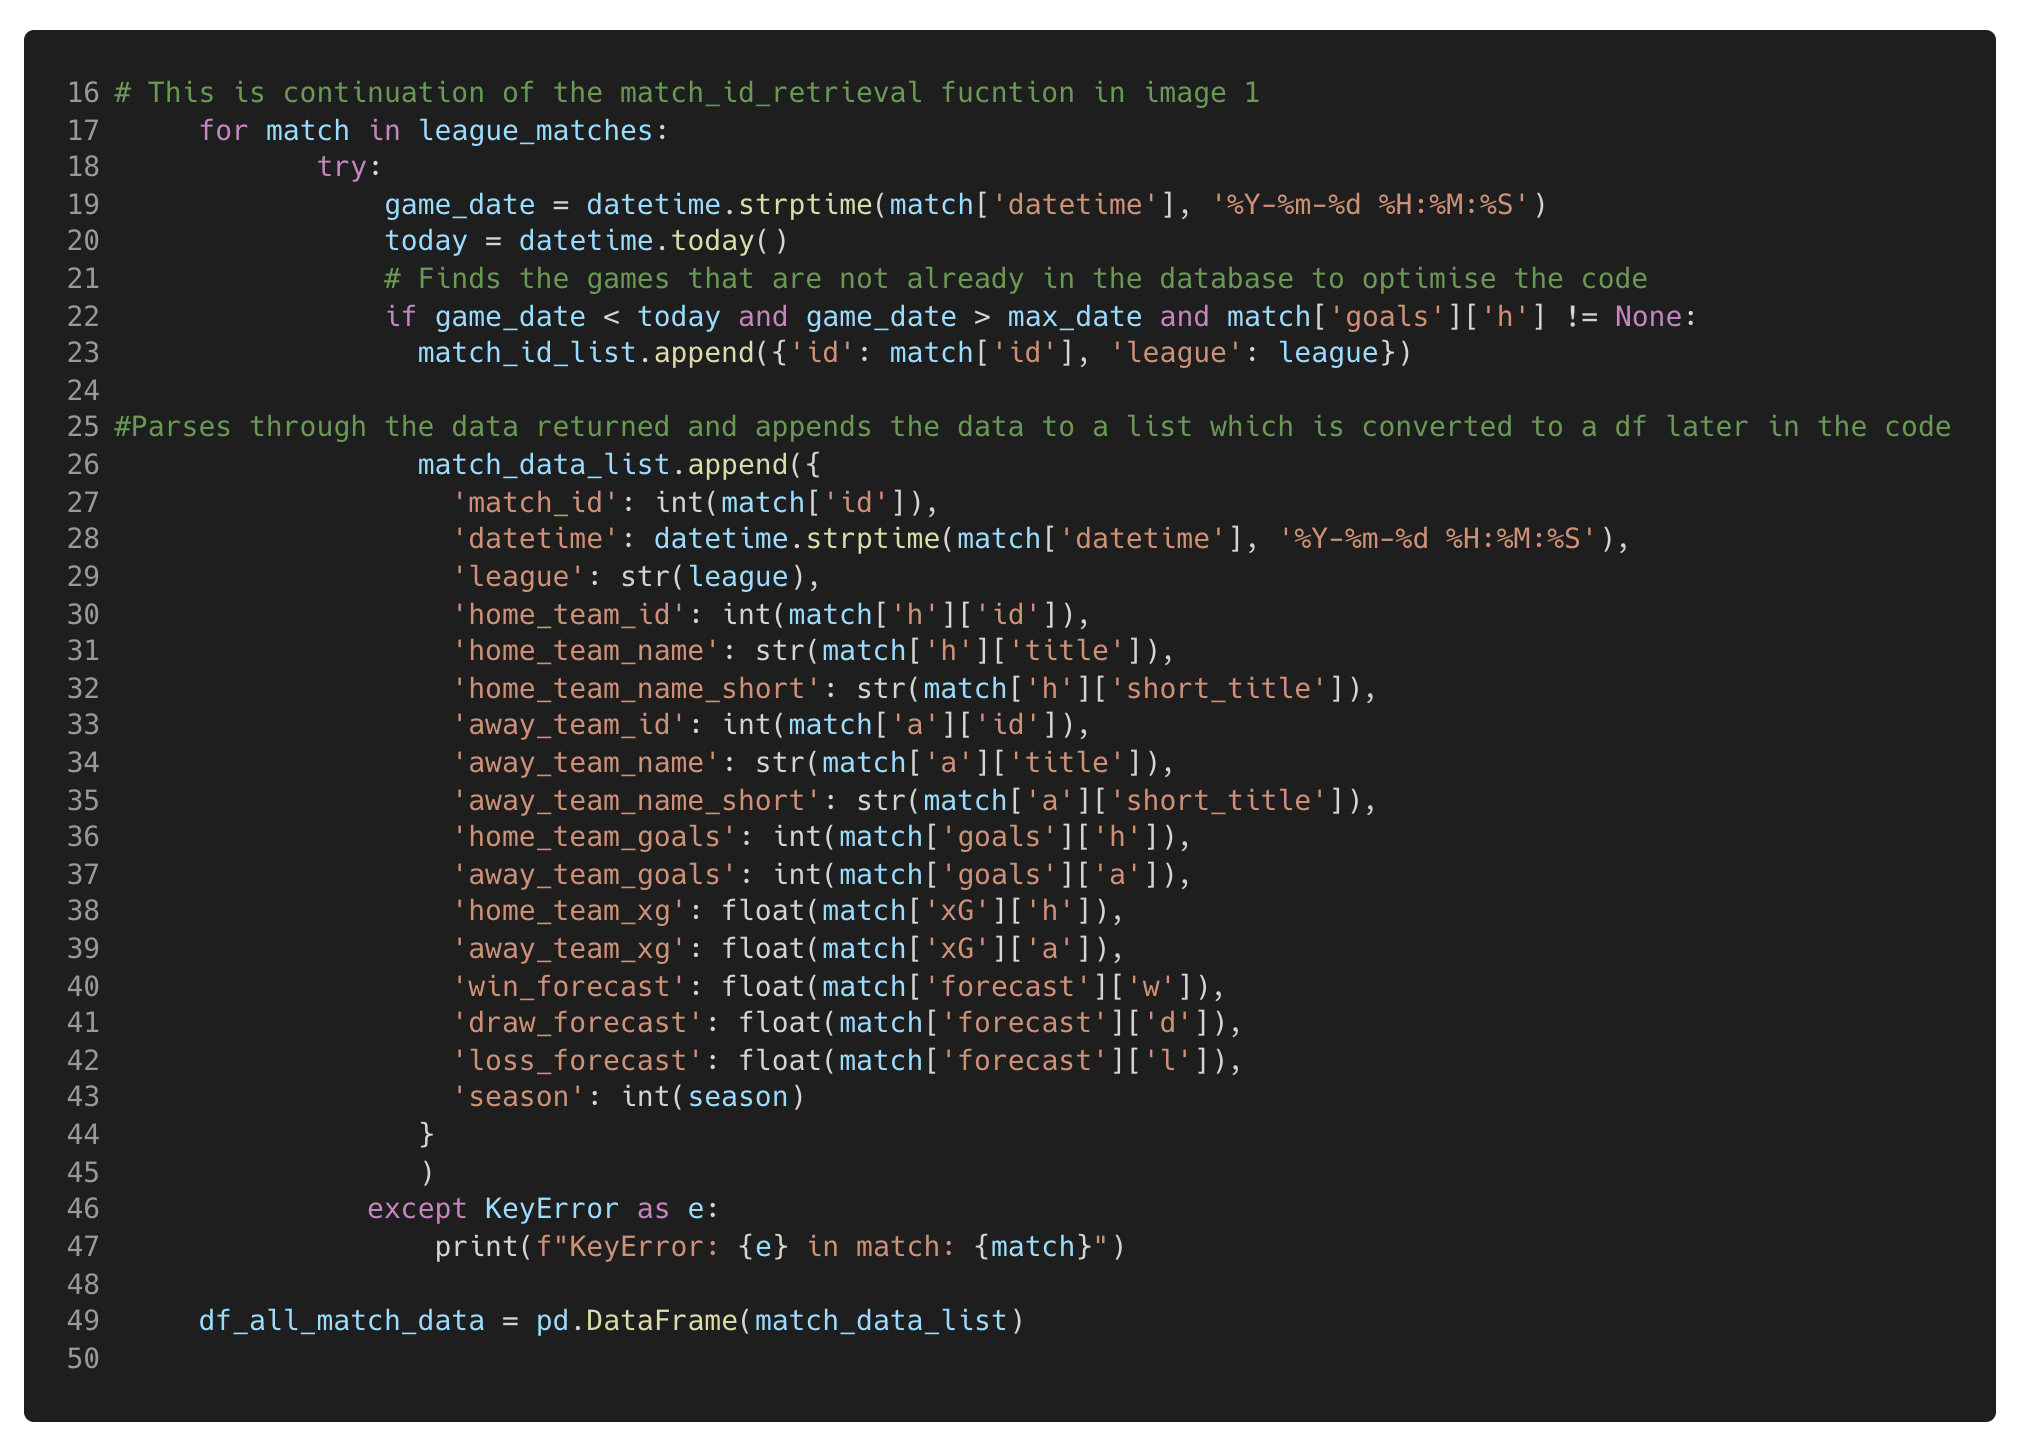Click the 'try' keyword on line 18
The width and height of the screenshot is (2020, 1452).
click(x=342, y=167)
